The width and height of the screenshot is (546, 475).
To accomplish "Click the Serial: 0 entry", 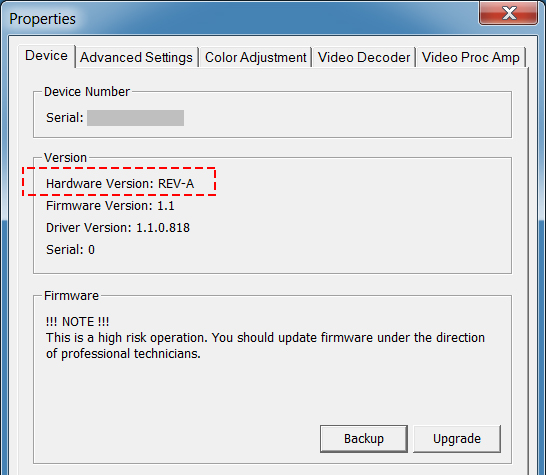I will coord(70,250).
